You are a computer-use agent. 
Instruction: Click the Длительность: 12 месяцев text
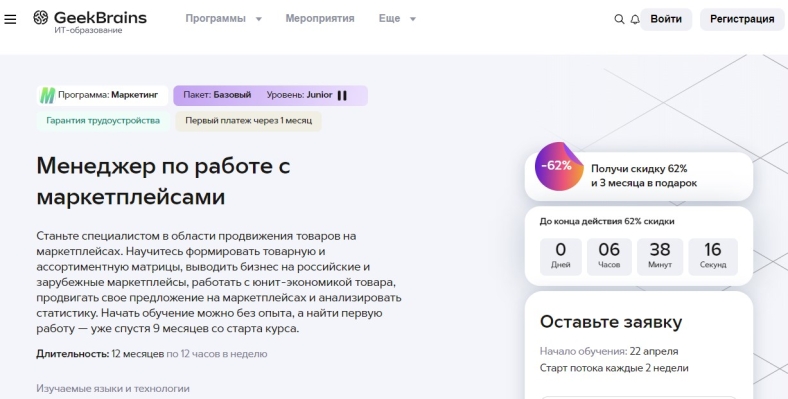(100, 354)
